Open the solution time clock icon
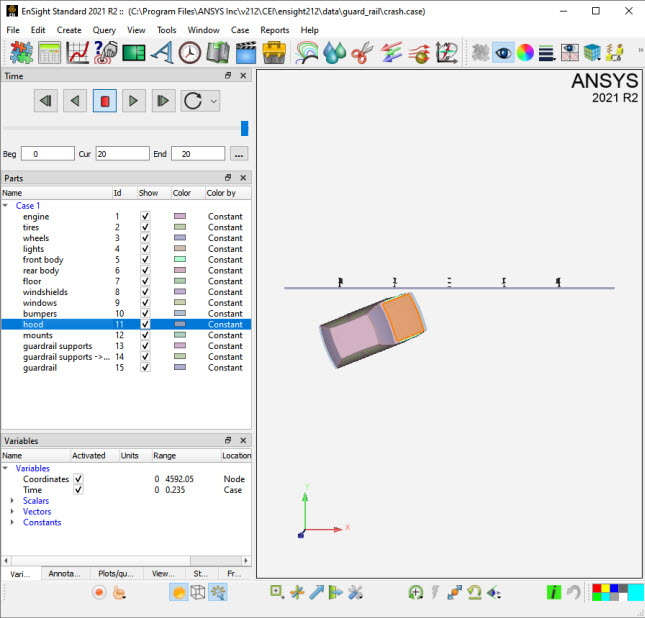645x618 pixels. click(x=190, y=53)
